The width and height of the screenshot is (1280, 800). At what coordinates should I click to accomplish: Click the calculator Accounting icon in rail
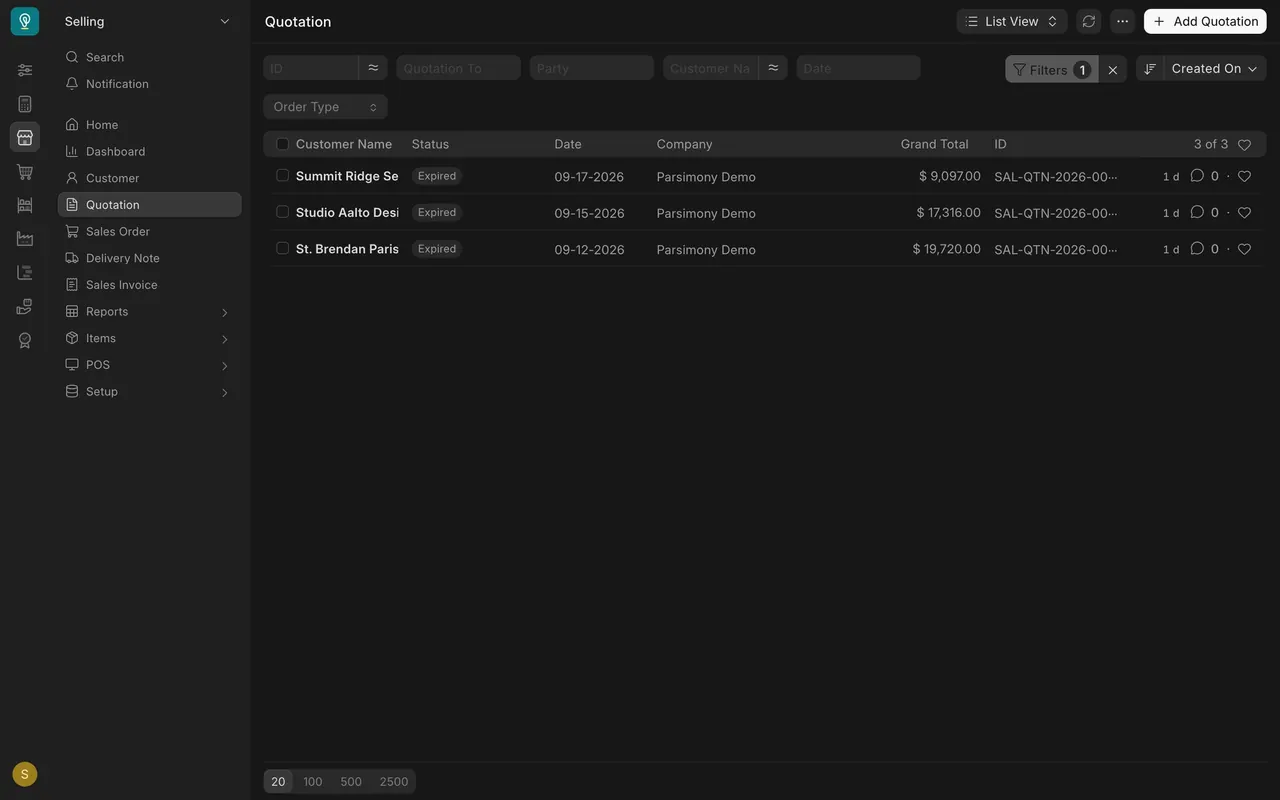[25, 104]
